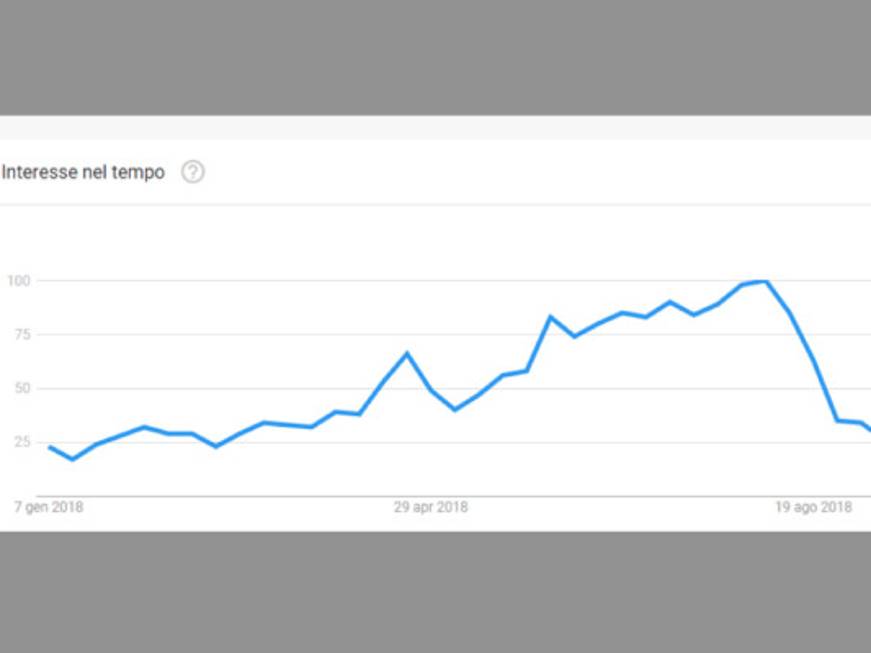
Task: Click the lowest dip near the chart start
Action: 73,459
